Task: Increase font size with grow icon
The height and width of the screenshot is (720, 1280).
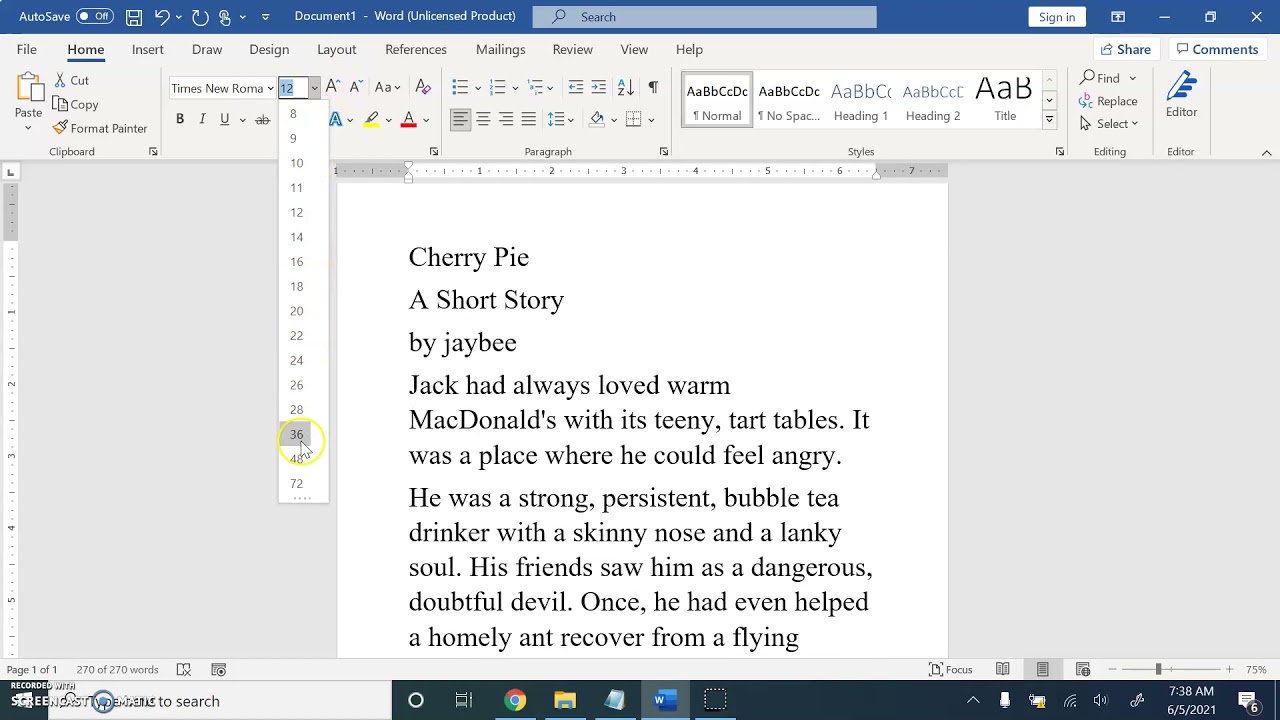Action: tap(333, 88)
